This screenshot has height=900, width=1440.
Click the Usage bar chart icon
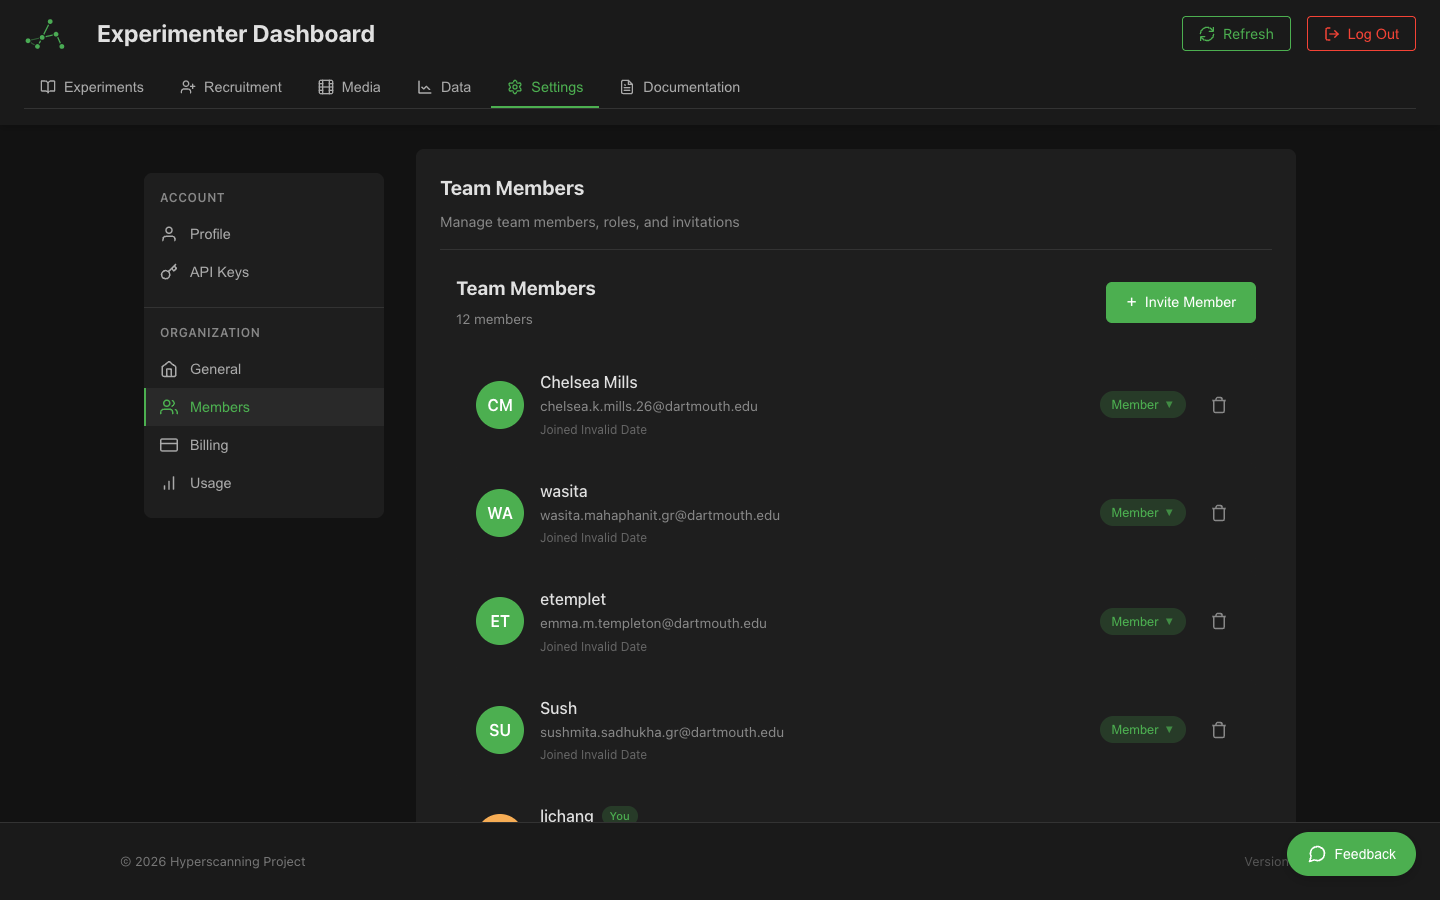pos(168,482)
